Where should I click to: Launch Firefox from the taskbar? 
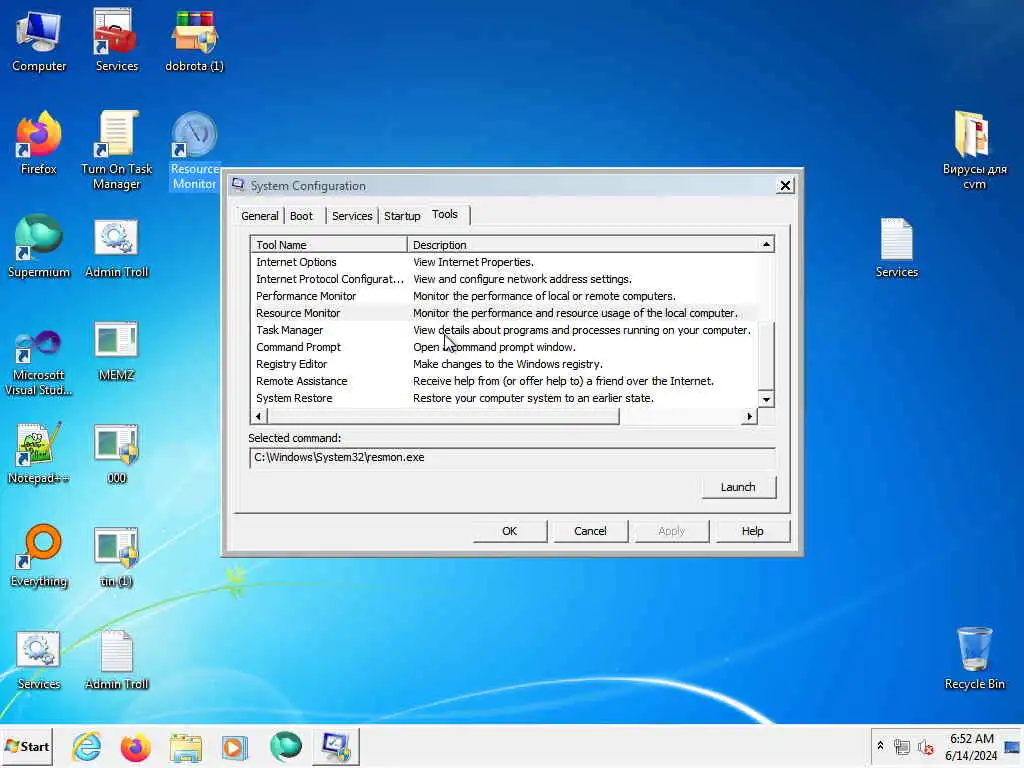point(135,746)
